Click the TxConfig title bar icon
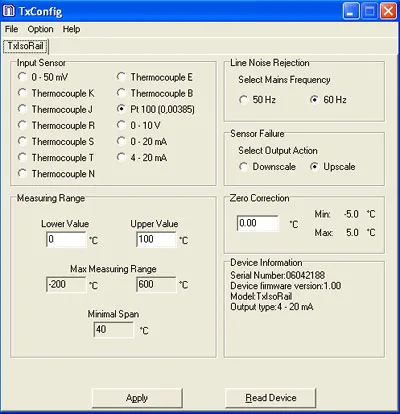 pyautogui.click(x=9, y=11)
